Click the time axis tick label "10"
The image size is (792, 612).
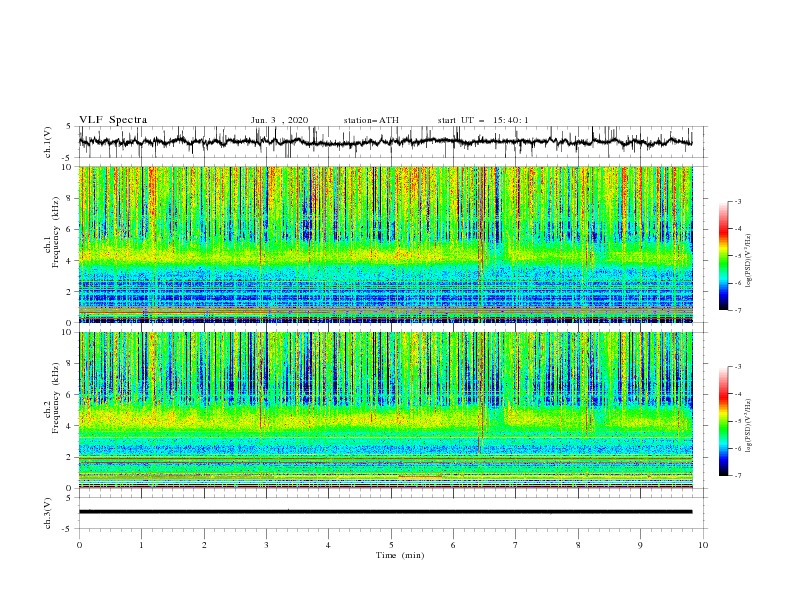[703, 545]
